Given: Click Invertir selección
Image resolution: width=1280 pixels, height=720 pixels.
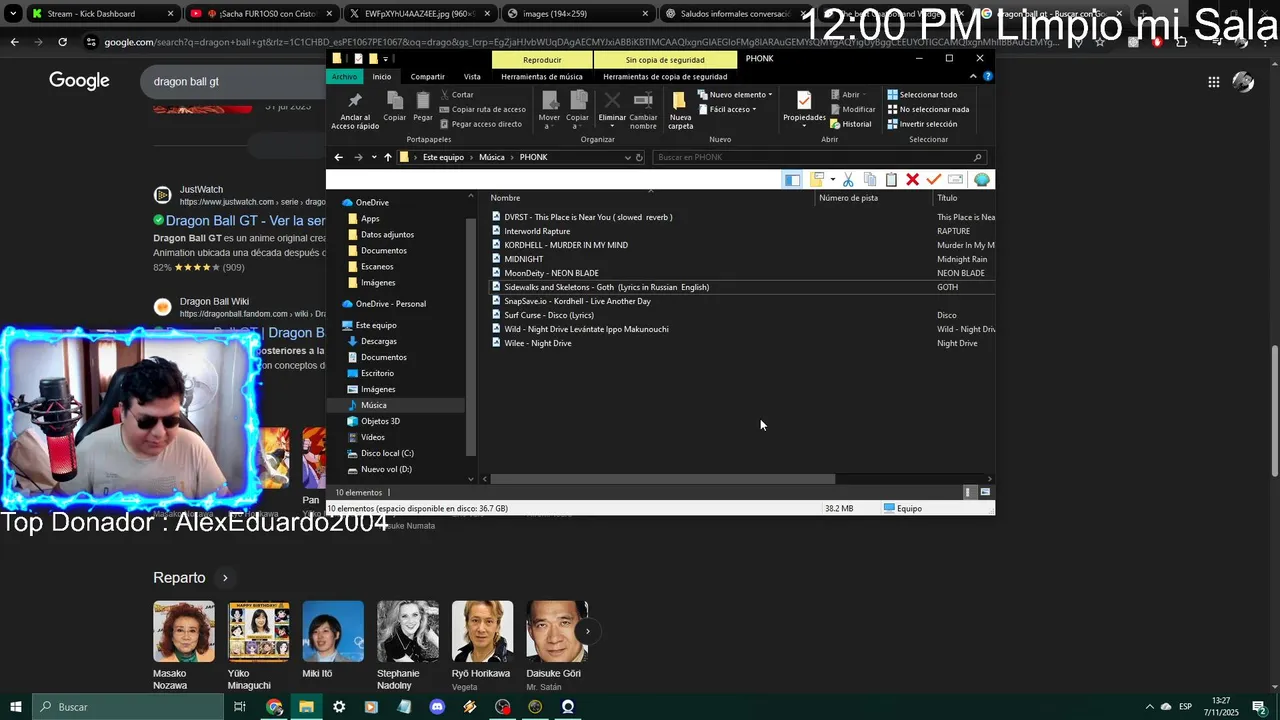Looking at the screenshot, I should 922,124.
